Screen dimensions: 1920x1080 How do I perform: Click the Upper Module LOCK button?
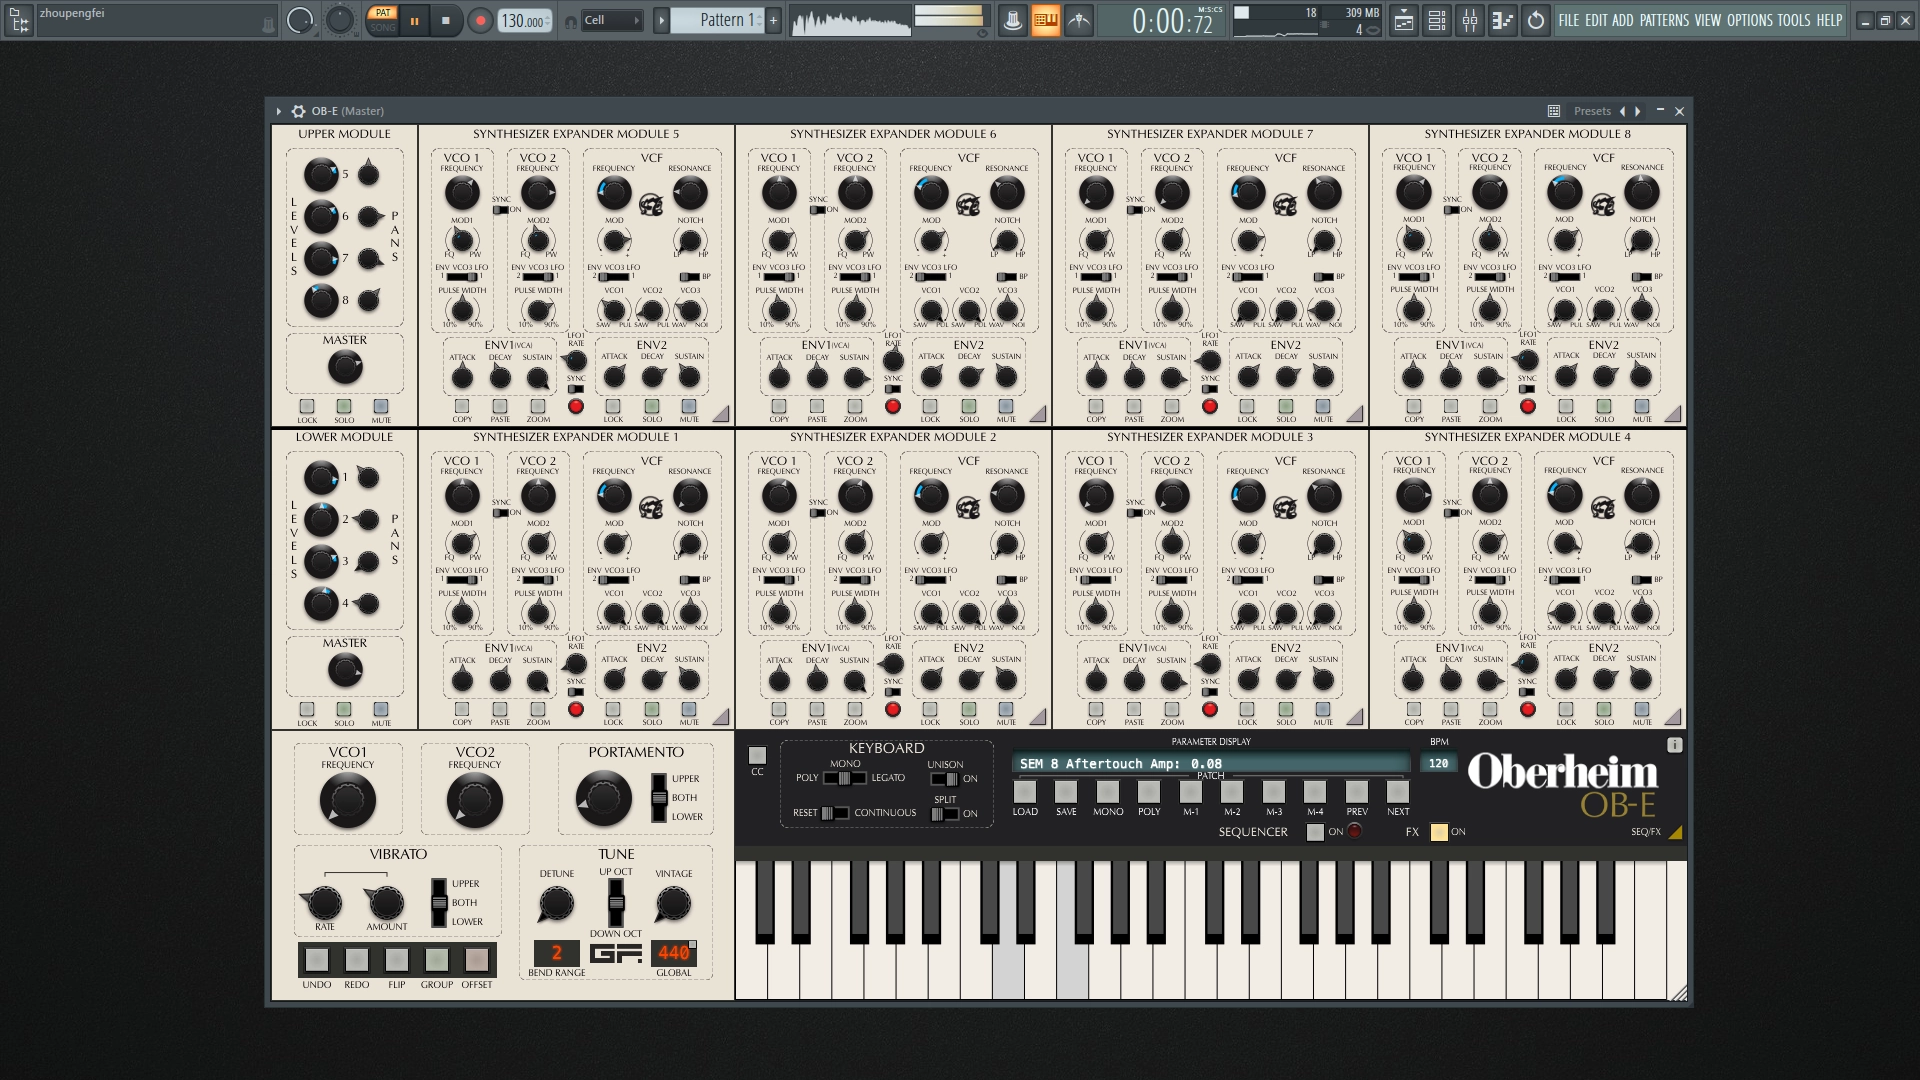(x=307, y=406)
